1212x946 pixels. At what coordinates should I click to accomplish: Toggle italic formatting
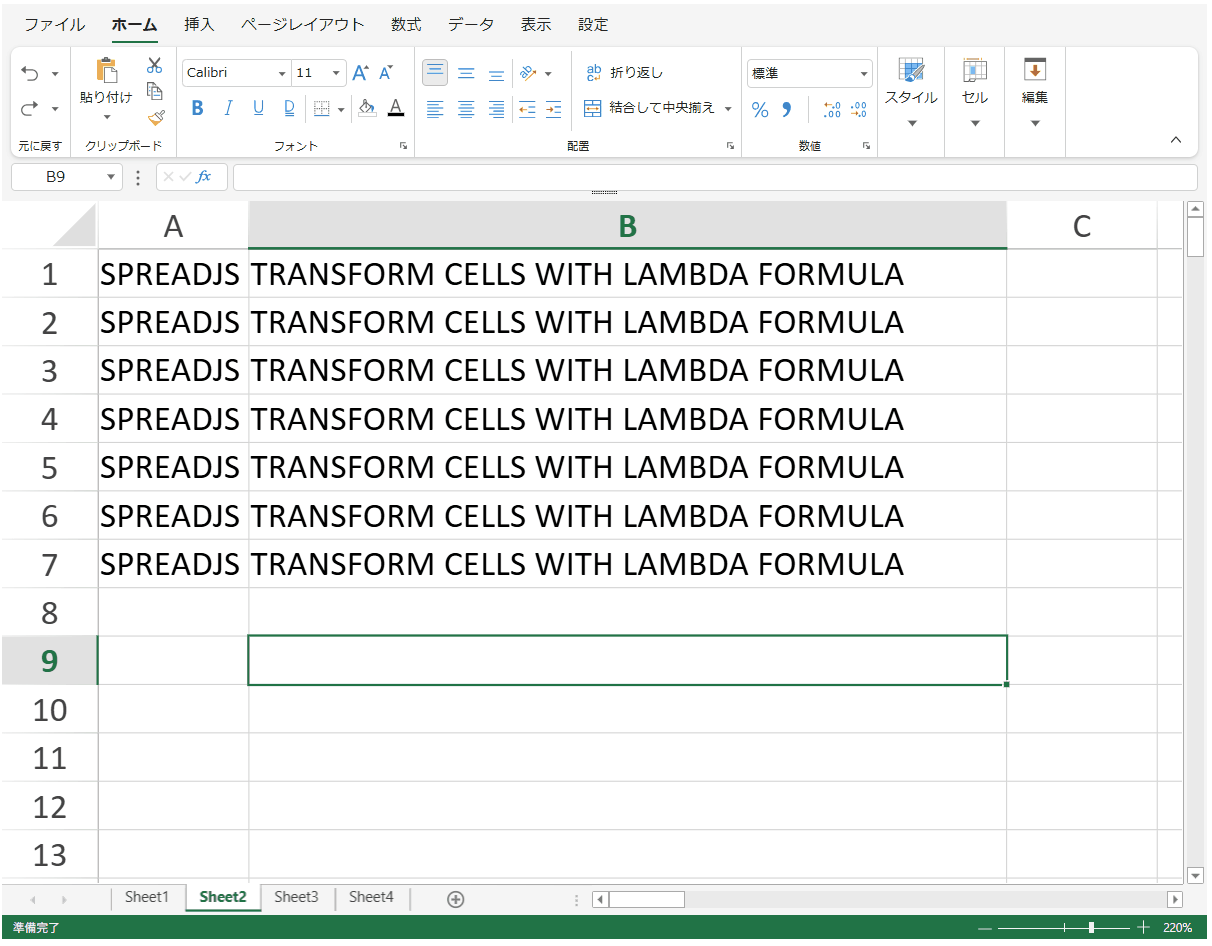228,108
